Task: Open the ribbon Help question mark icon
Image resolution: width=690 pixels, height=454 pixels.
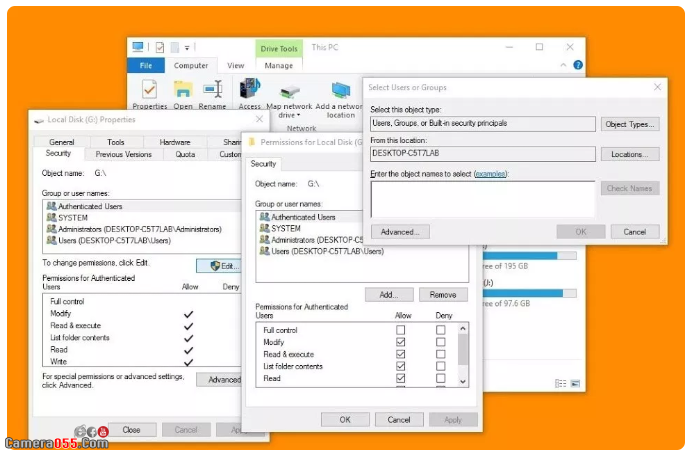Action: tap(578, 66)
